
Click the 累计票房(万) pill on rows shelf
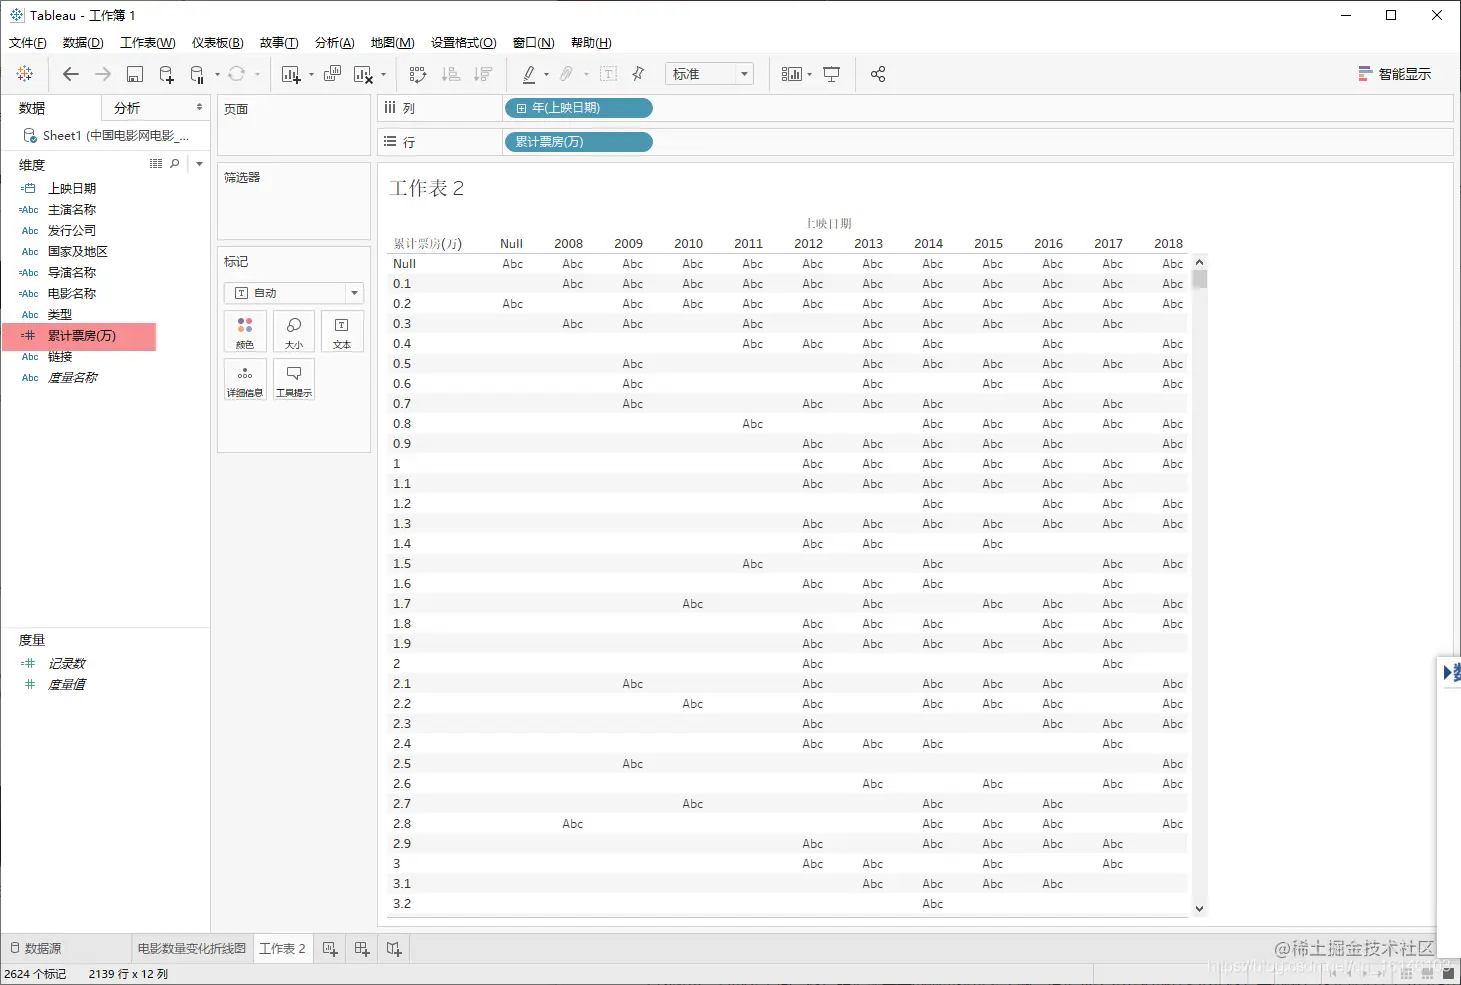click(x=578, y=142)
